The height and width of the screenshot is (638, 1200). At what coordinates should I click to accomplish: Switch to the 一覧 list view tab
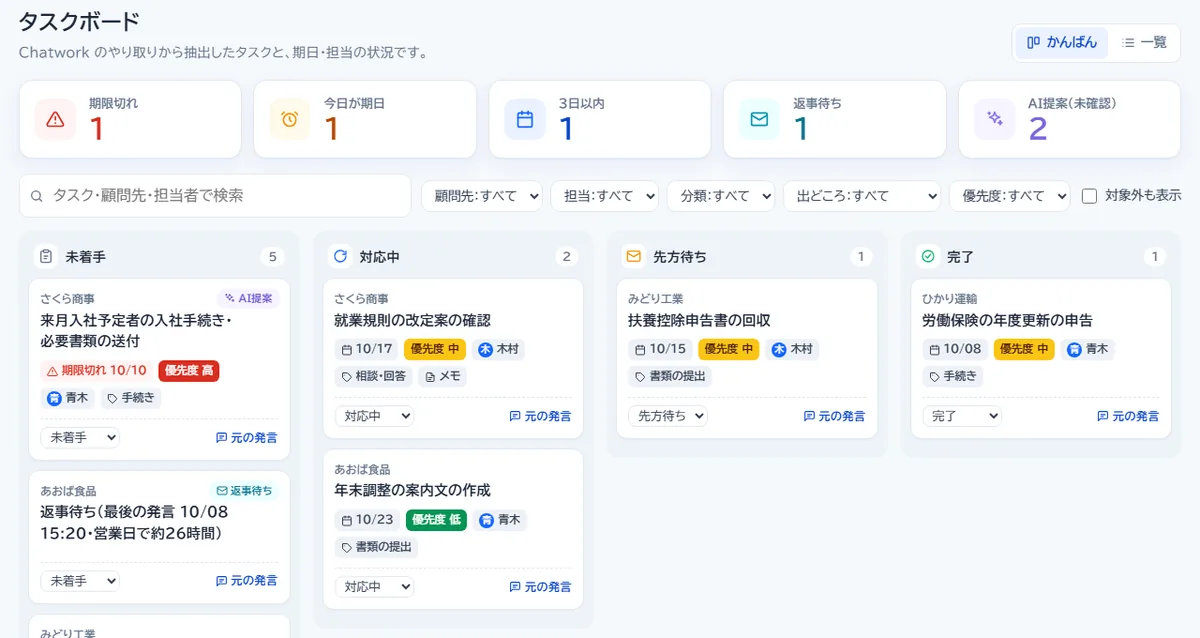(1144, 43)
